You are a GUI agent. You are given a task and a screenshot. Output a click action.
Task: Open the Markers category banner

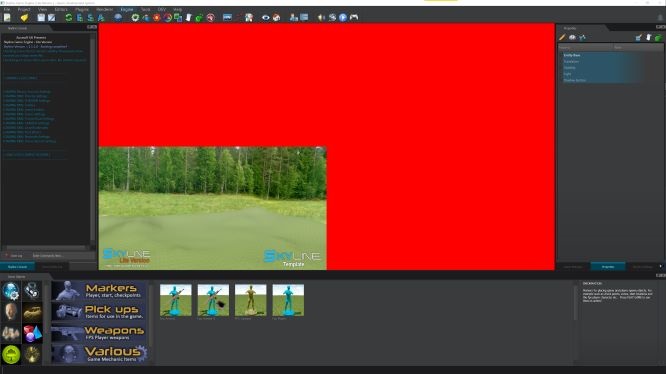coord(100,291)
